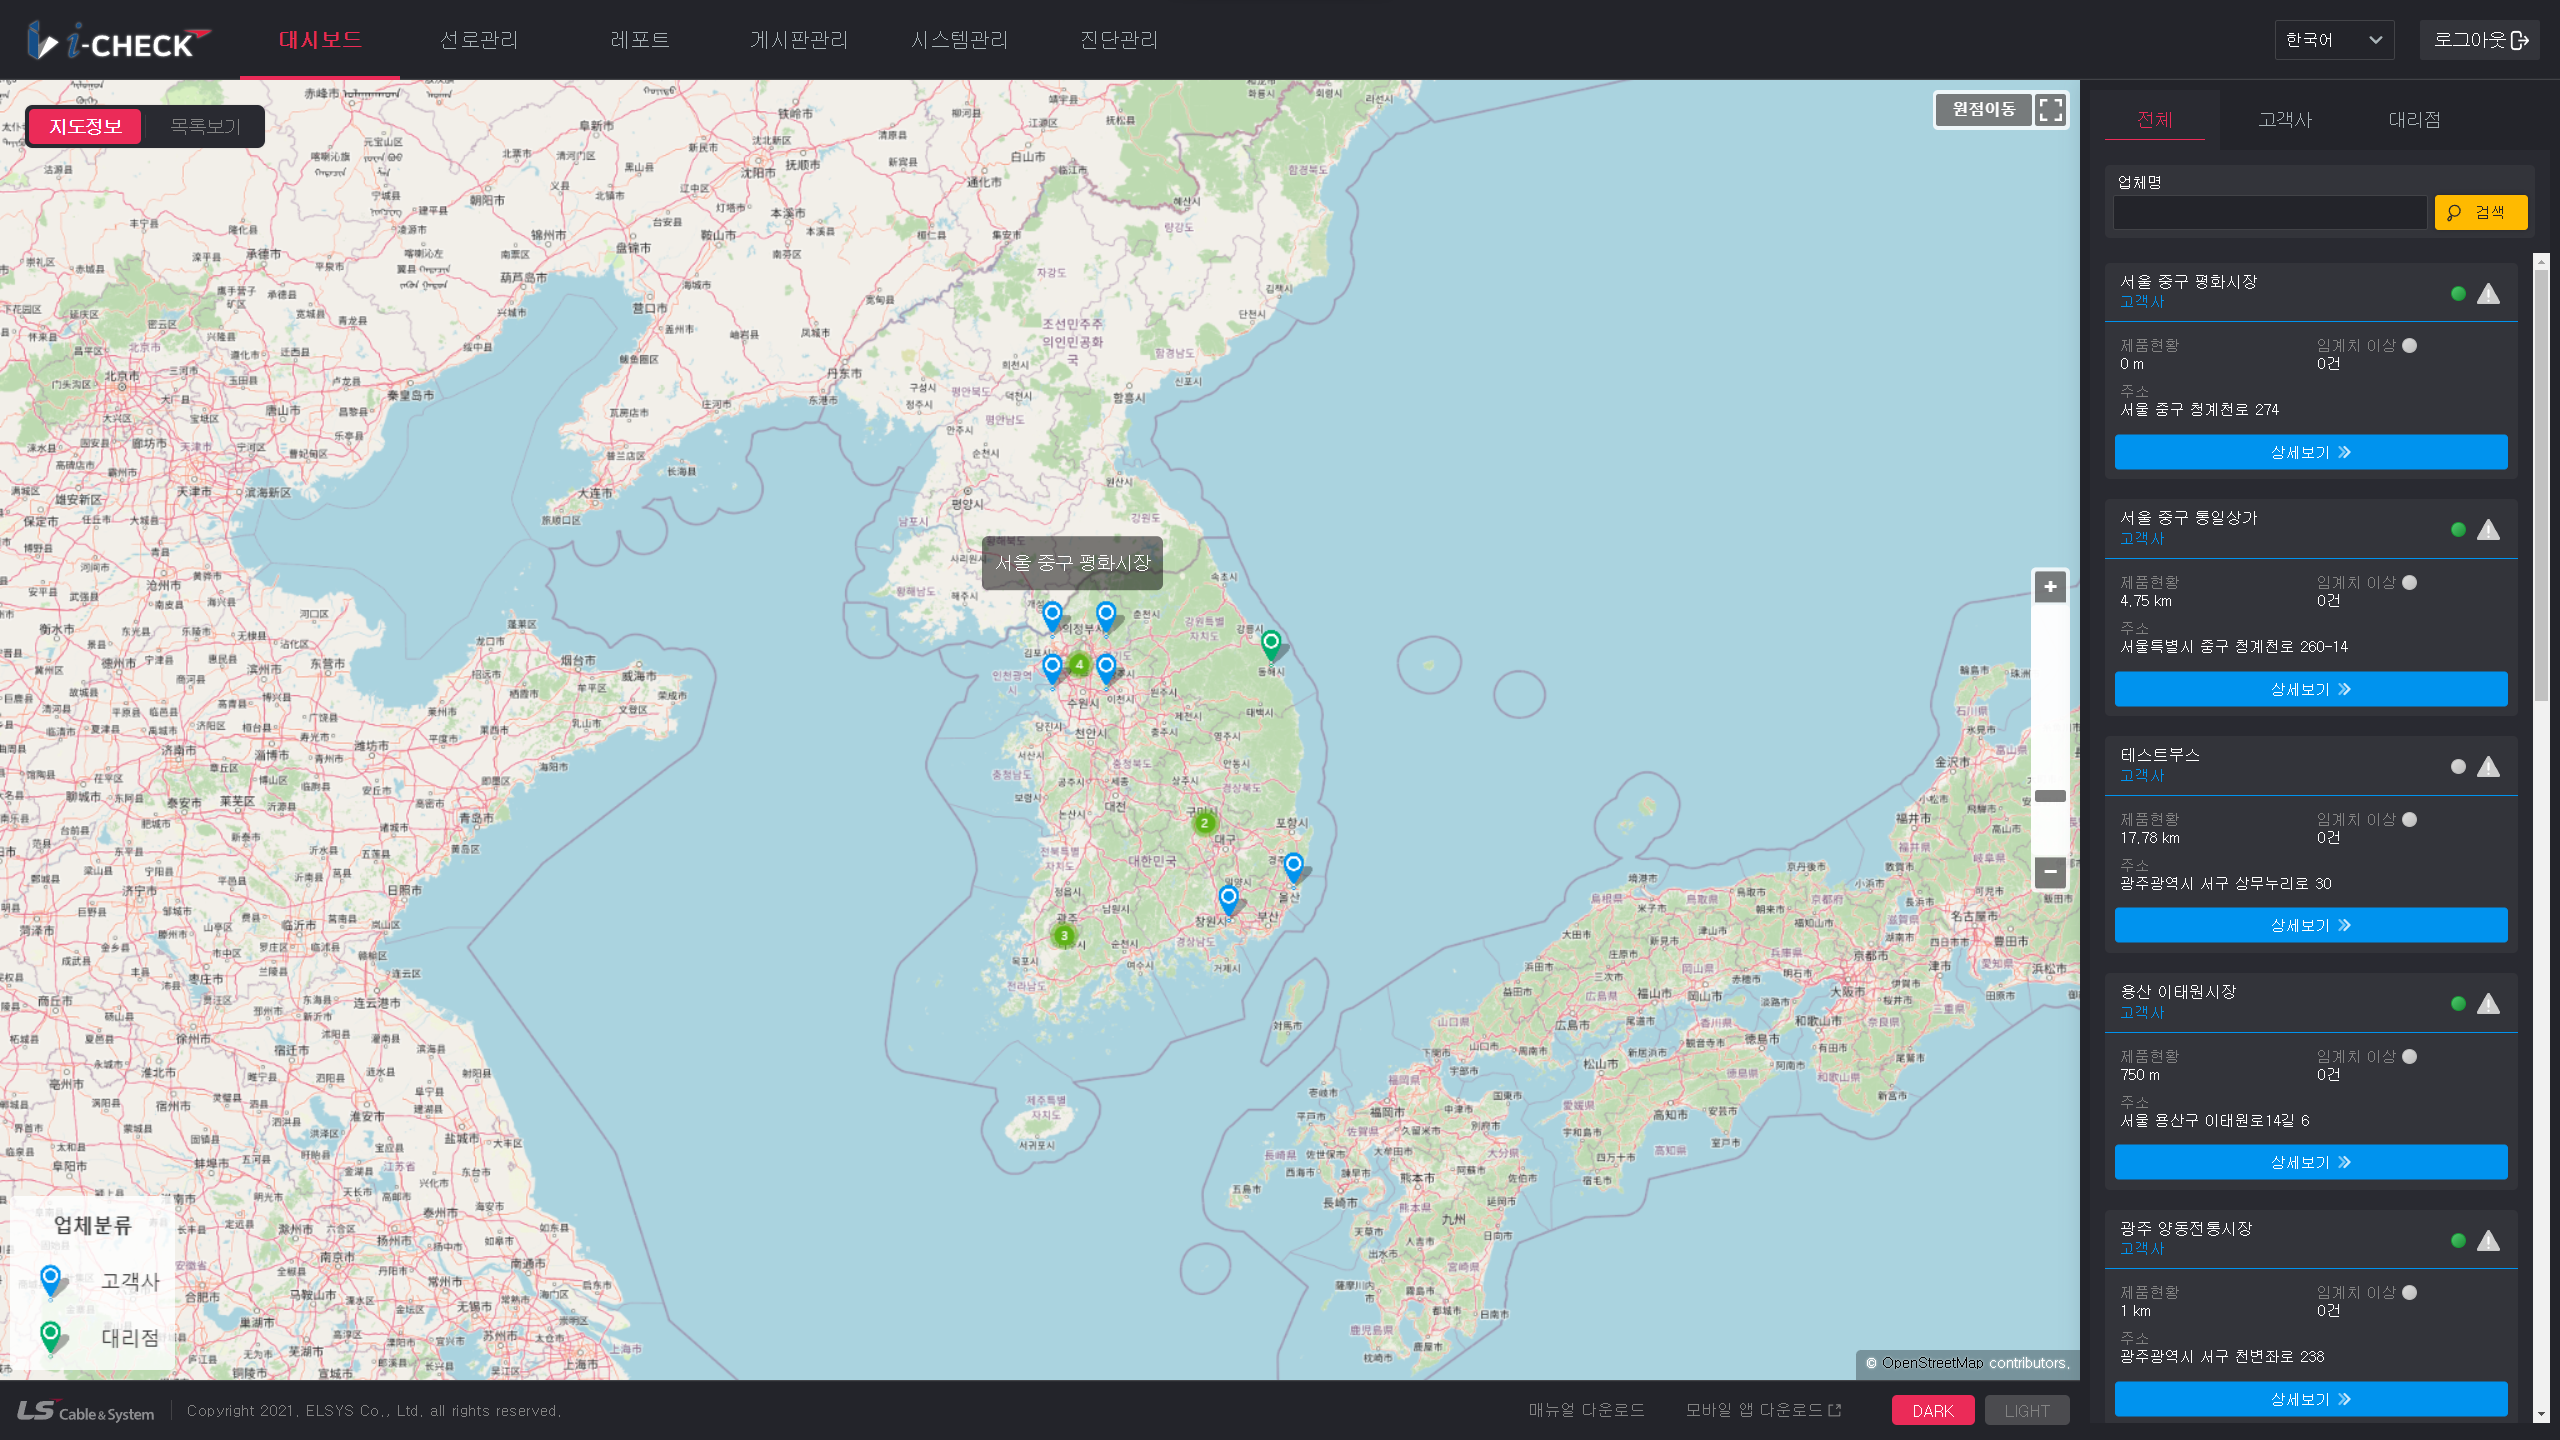Click green status dot for 서울 중구 통일상가
This screenshot has width=2560, height=1440.
coord(2458,530)
